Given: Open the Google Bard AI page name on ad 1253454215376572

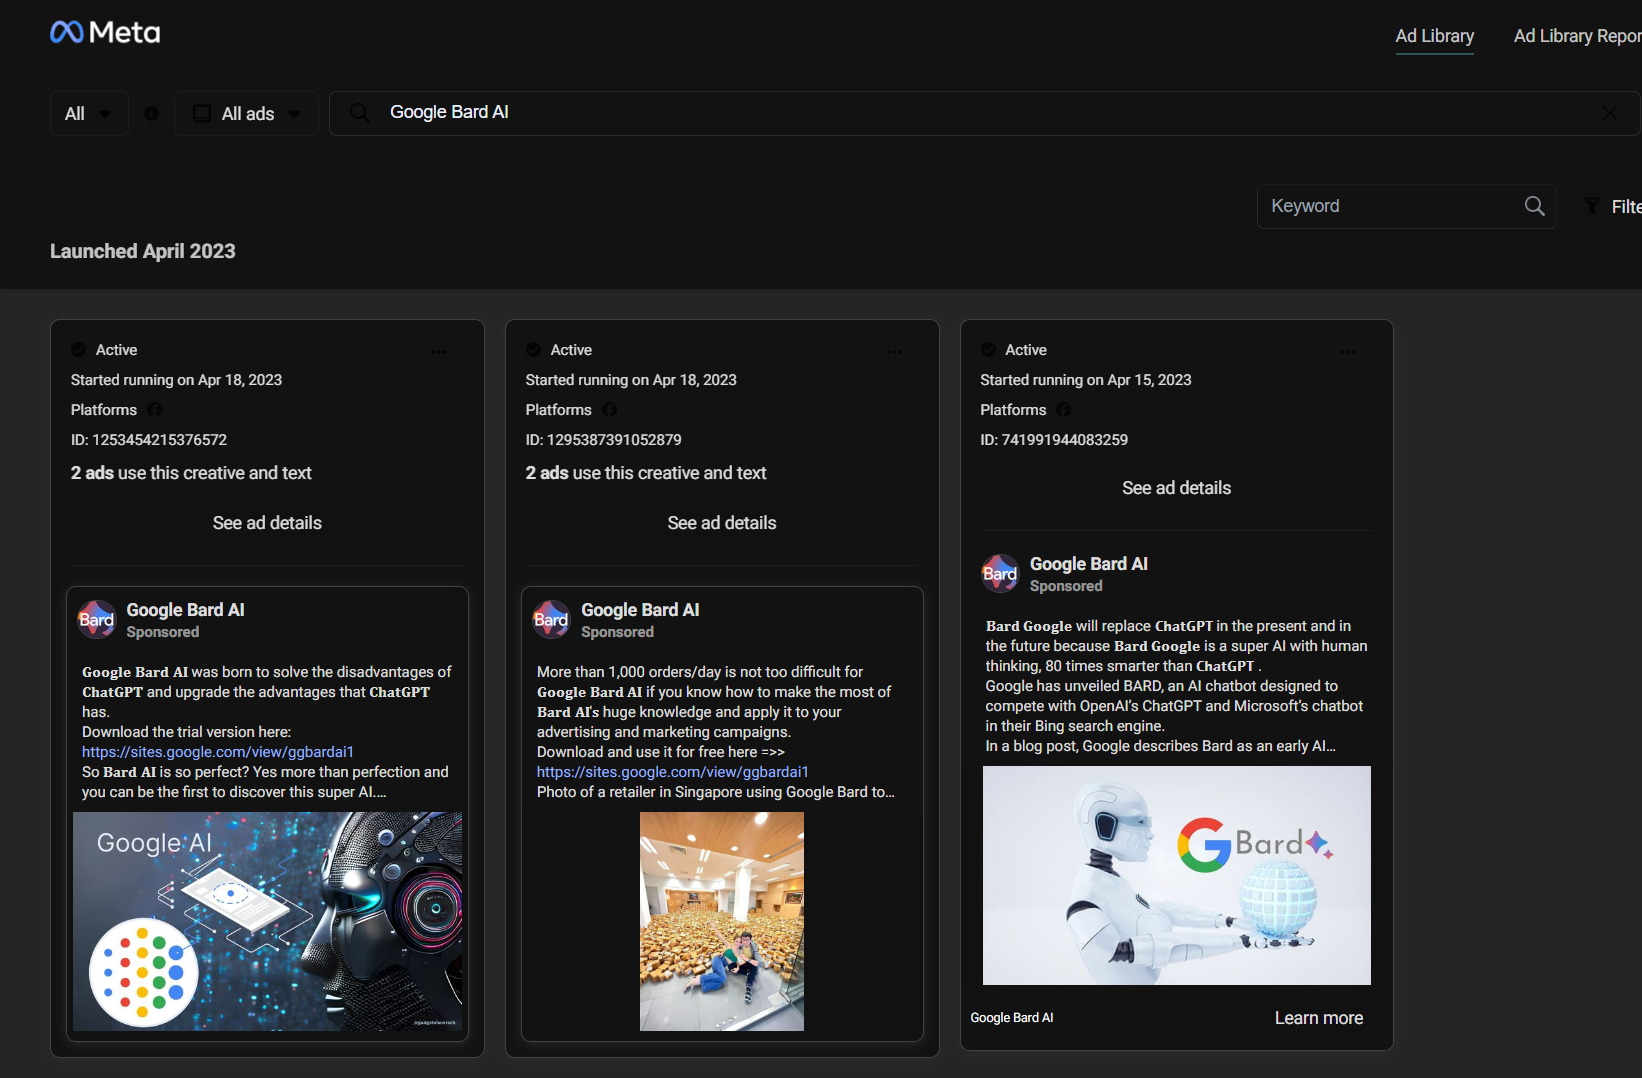Looking at the screenshot, I should [x=185, y=610].
